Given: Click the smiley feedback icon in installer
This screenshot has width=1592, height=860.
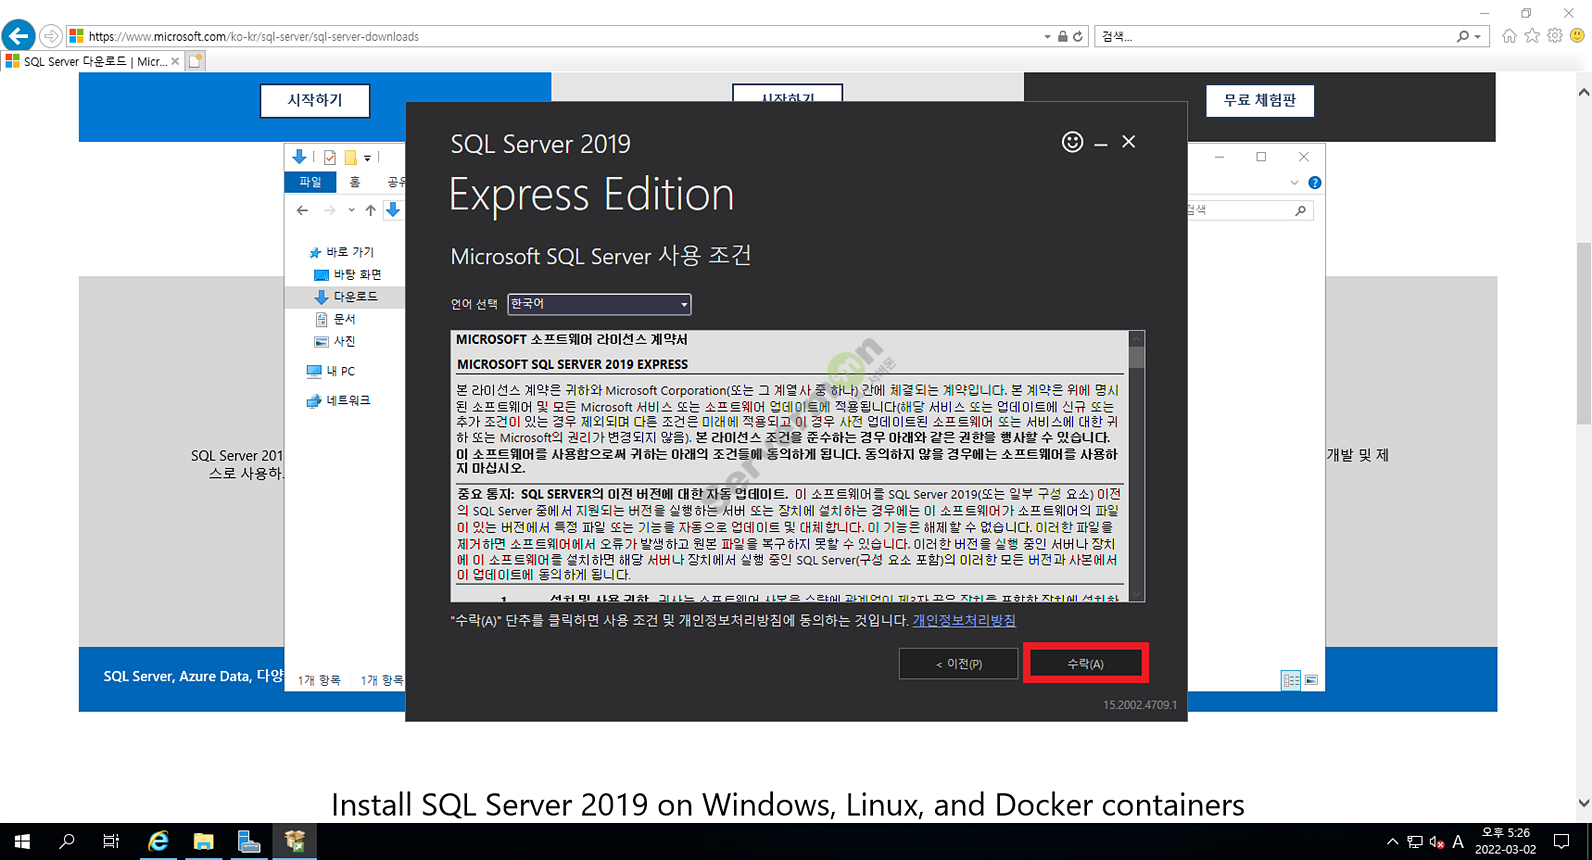Looking at the screenshot, I should coord(1072,142).
